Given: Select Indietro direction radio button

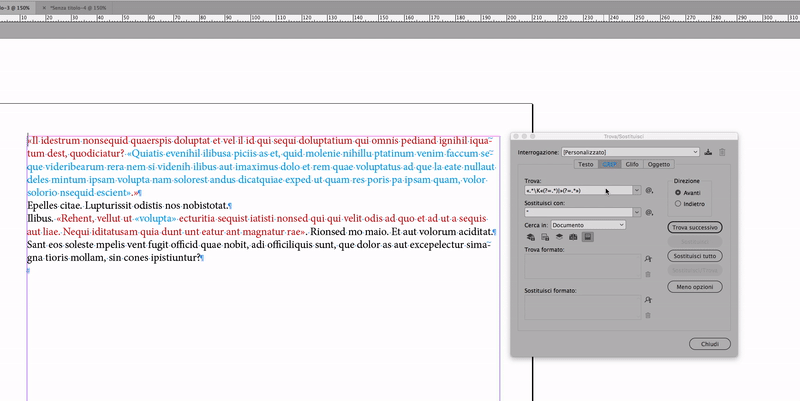Looking at the screenshot, I should tap(678, 204).
